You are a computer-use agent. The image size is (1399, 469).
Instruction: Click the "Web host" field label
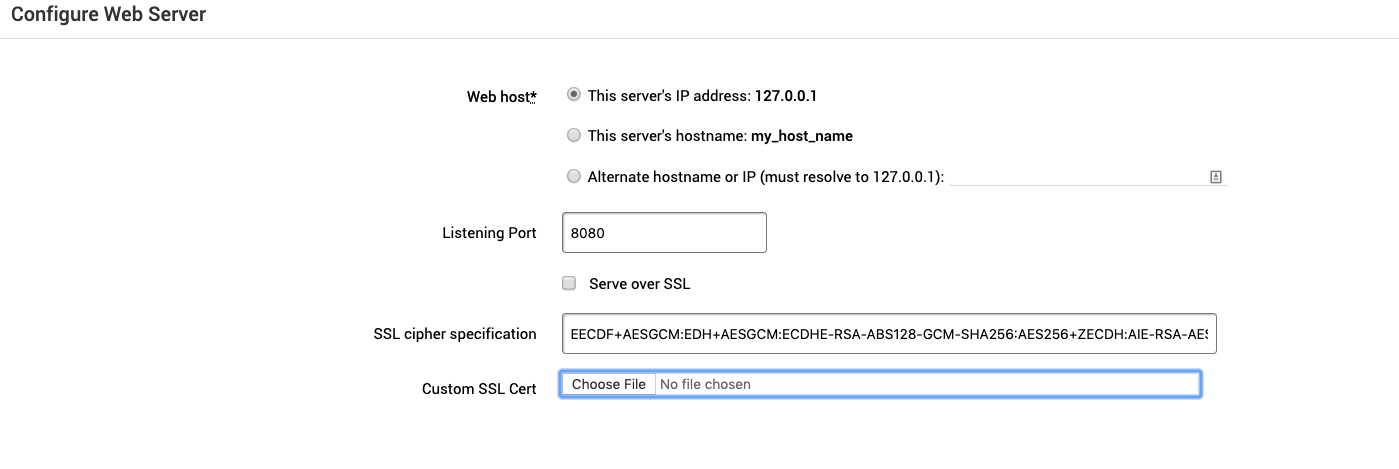click(x=497, y=97)
